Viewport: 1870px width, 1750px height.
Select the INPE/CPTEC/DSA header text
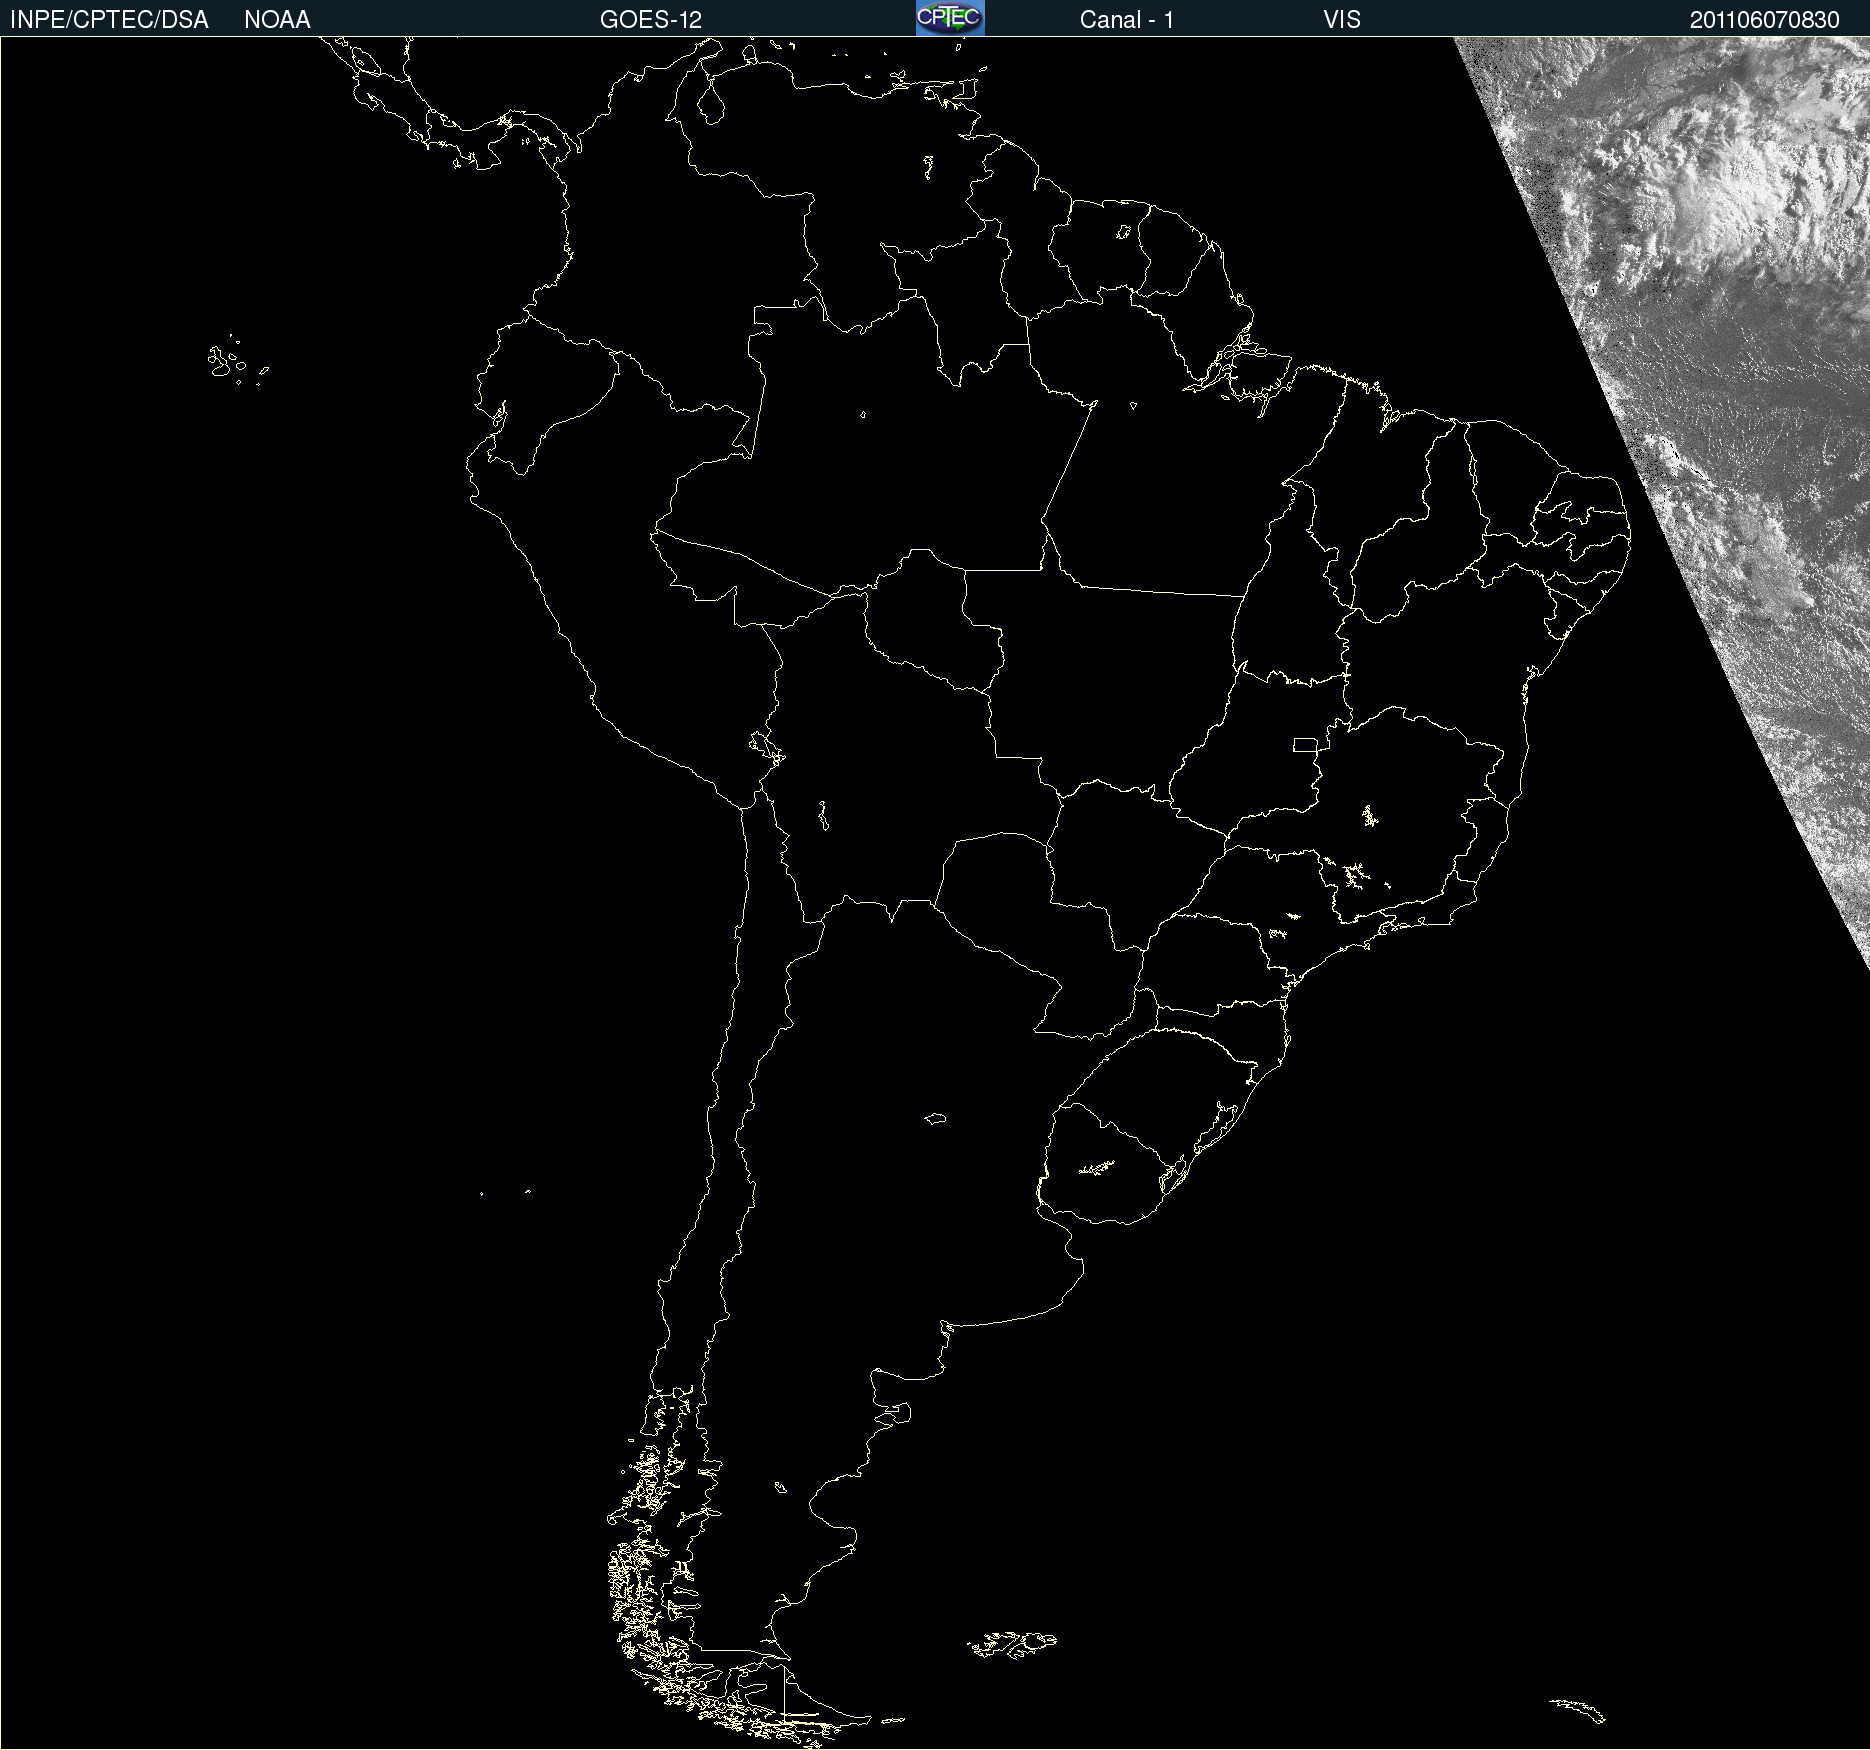click(109, 20)
